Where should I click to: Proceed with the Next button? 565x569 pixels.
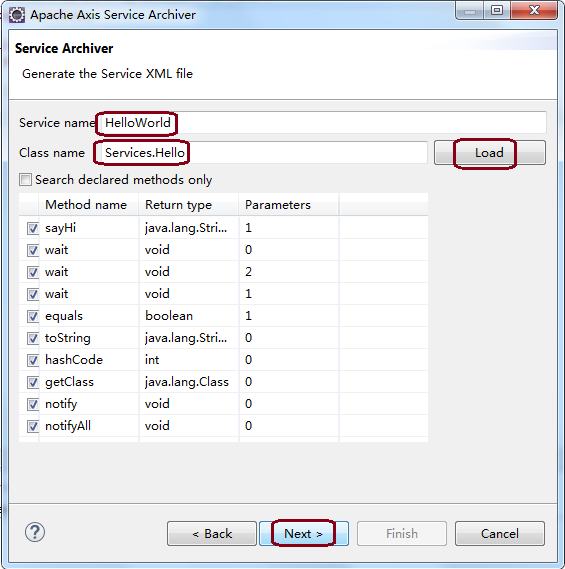[x=304, y=533]
